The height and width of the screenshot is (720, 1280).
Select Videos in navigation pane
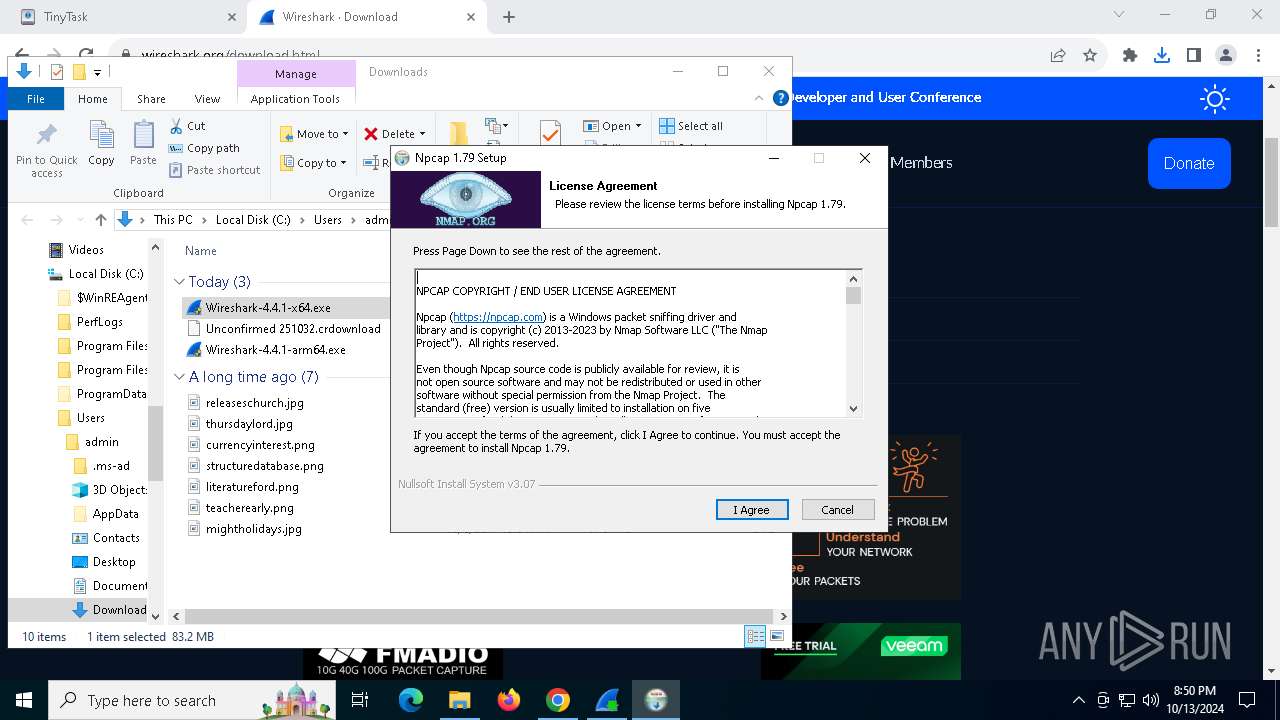pos(86,250)
